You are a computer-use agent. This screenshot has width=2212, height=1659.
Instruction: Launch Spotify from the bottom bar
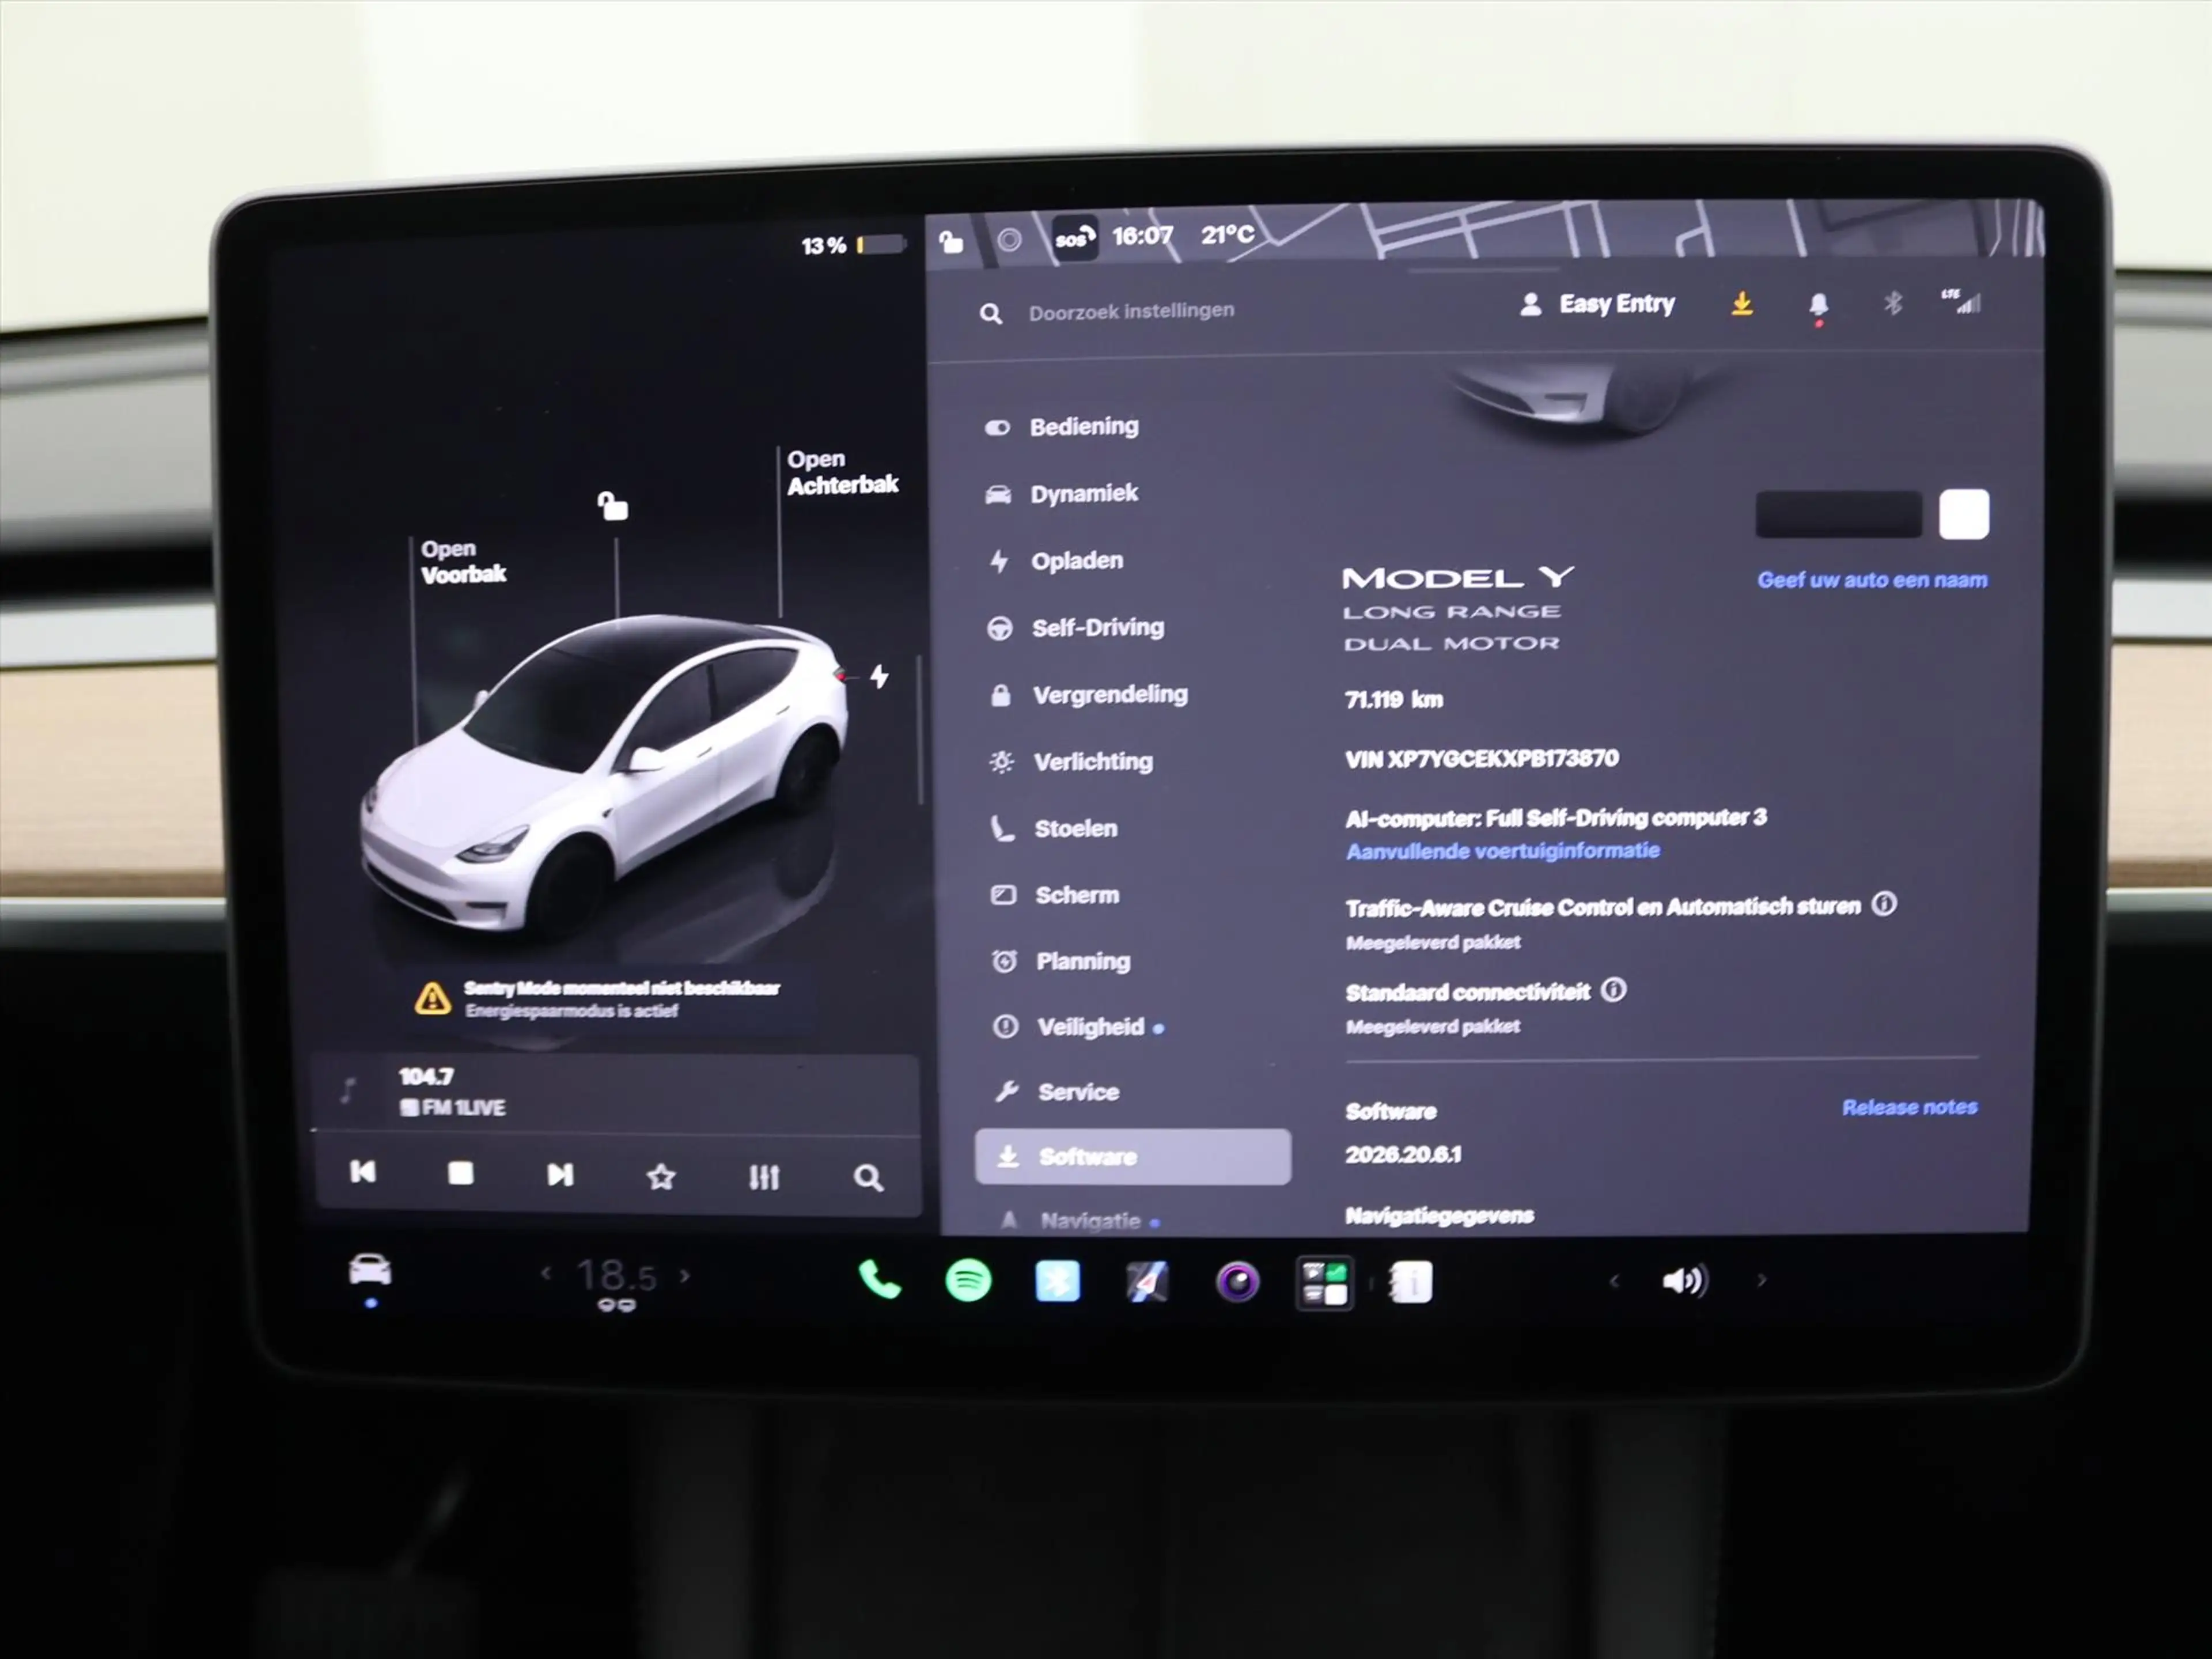point(968,1281)
